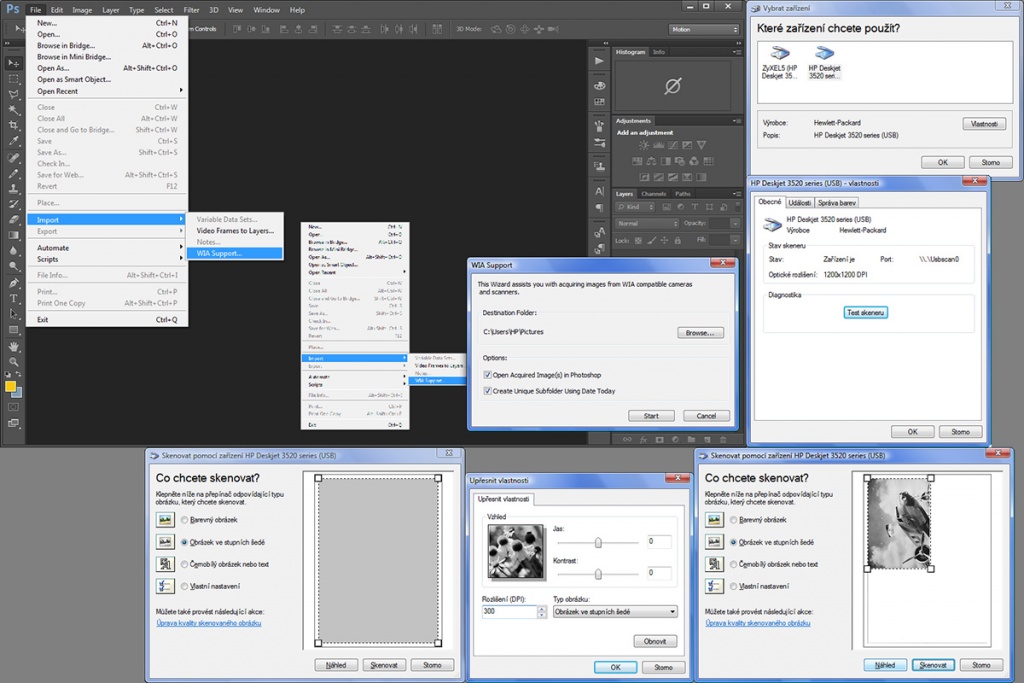Click the bird preview image in the scan dialog

(x=899, y=523)
